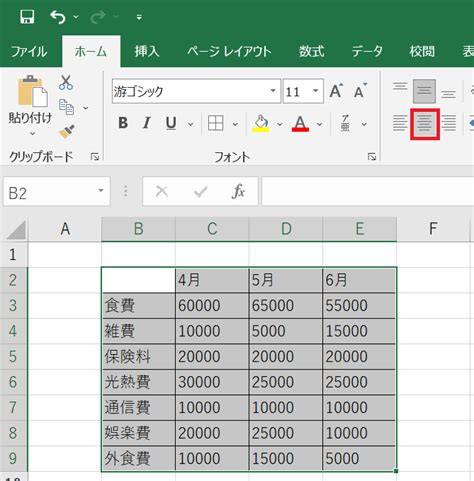This screenshot has height=481, width=474.
Task: Open the undo history dropdown arrow
Action: 76,17
